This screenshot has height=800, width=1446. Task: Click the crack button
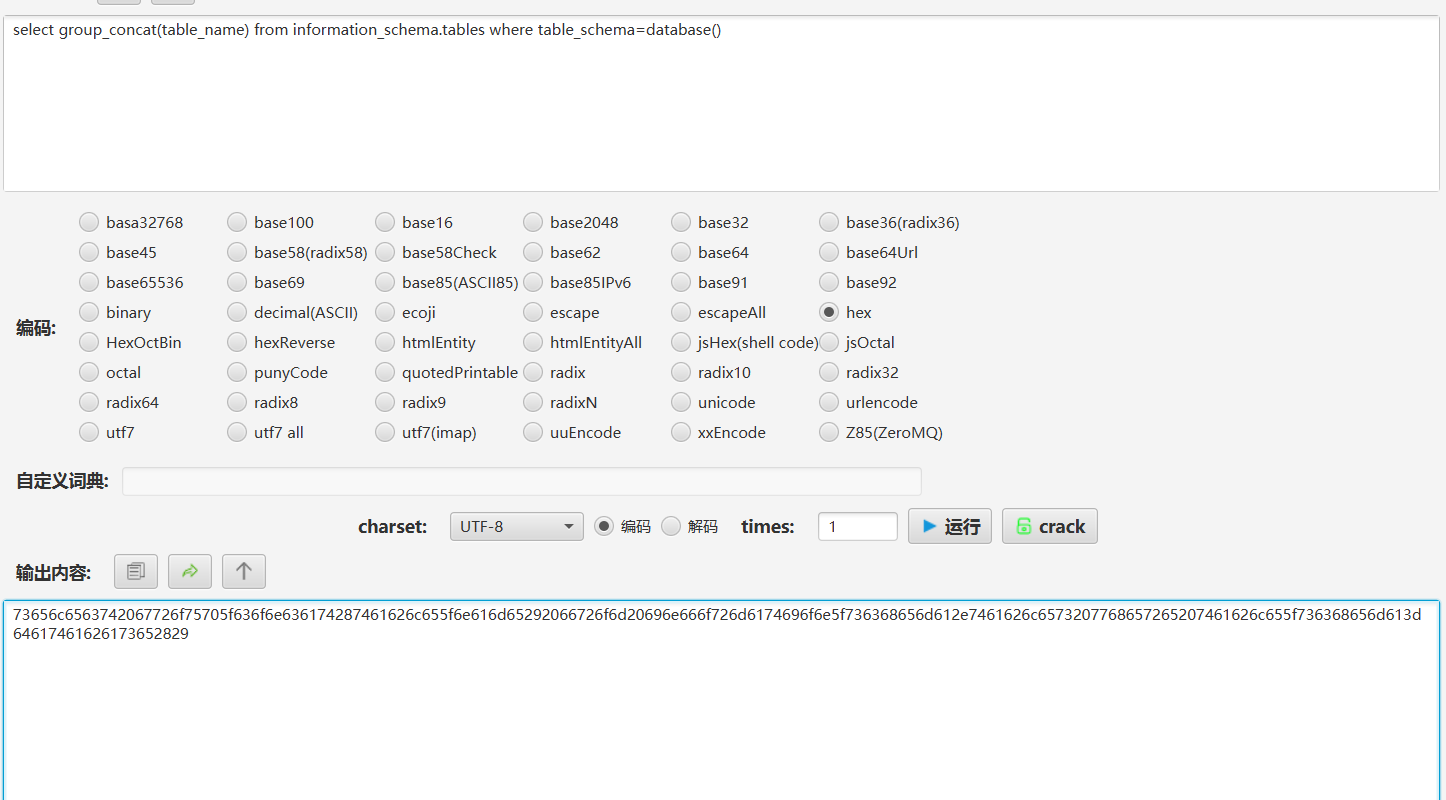[x=1049, y=526]
